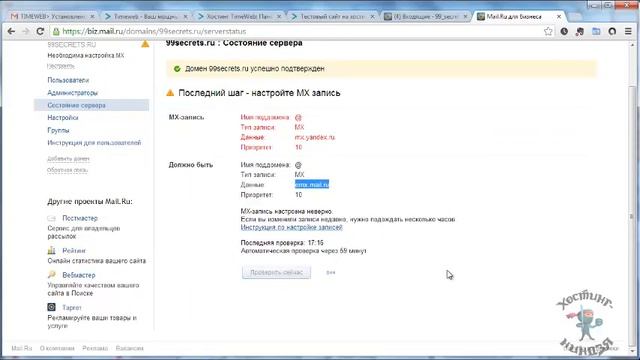Bookmark page with star icon
The width and height of the screenshot is (640, 360).
coord(548,31)
